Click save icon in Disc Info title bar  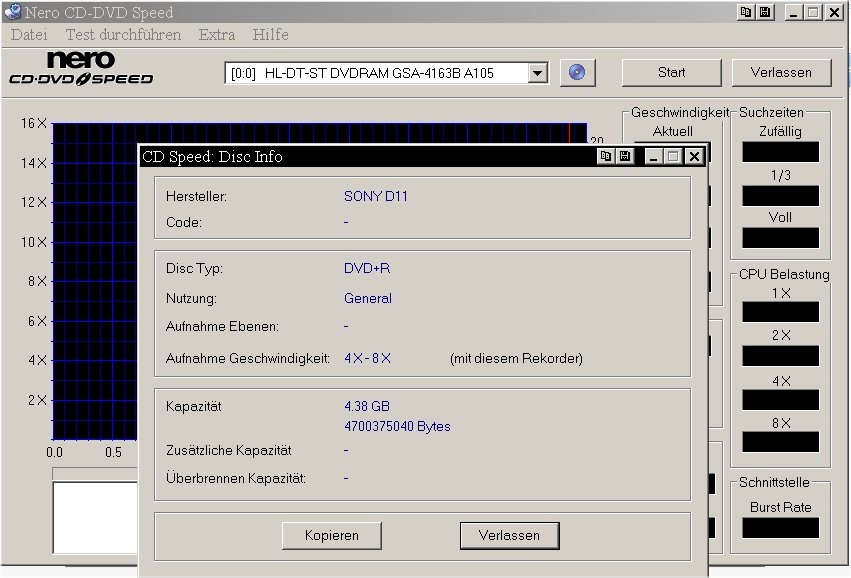click(x=625, y=156)
